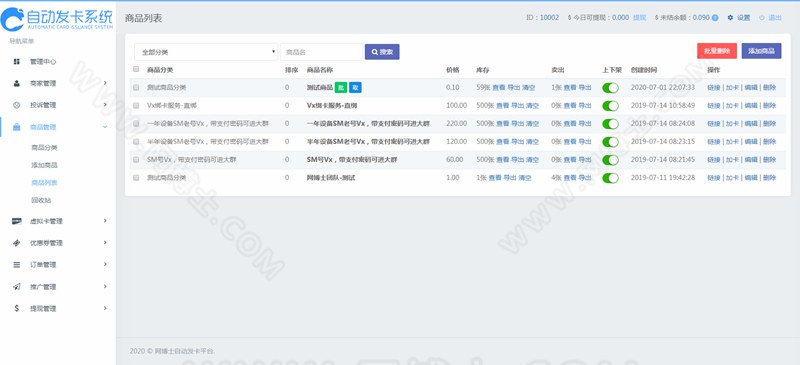Click the list icon beside 订单管理
800x365 pixels.
coord(17,264)
